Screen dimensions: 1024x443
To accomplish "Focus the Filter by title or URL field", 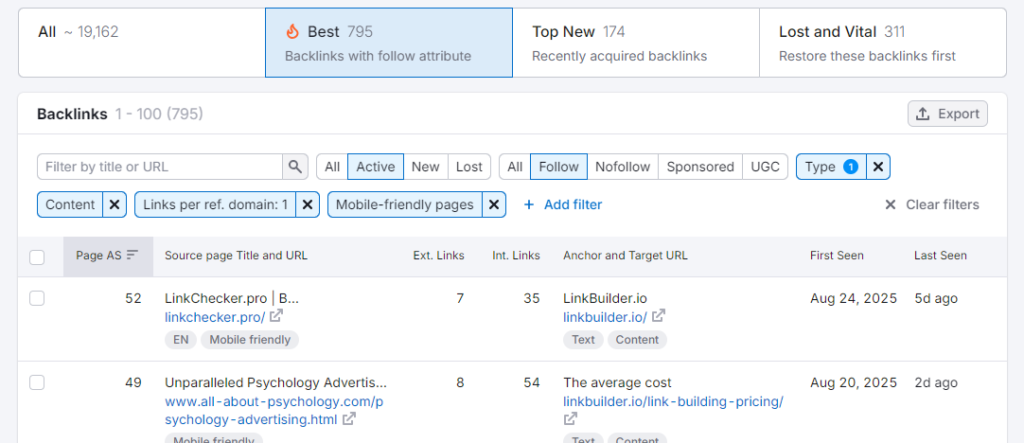I will point(160,167).
